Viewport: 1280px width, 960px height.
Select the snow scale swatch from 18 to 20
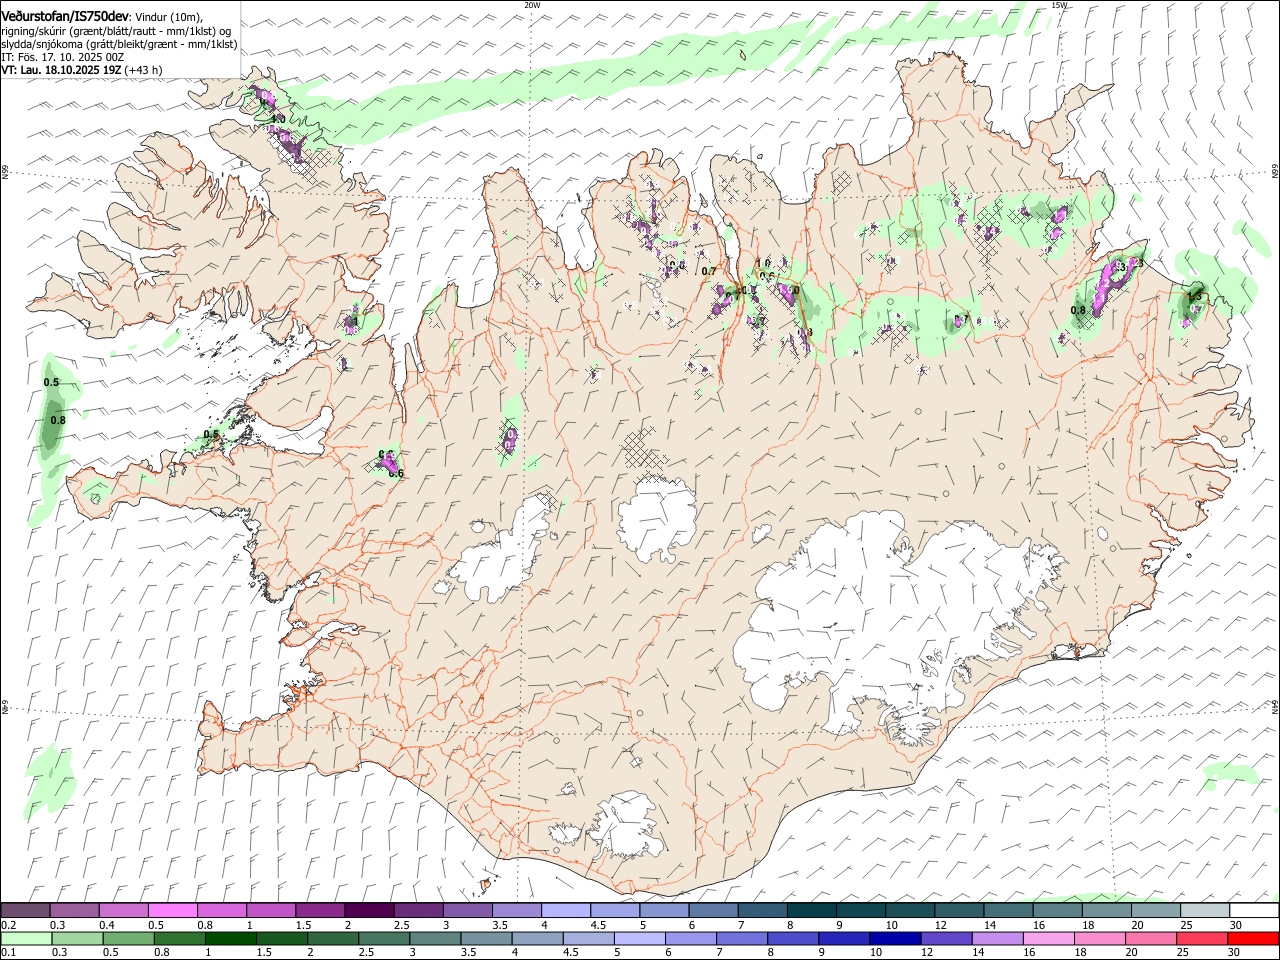1107,911
